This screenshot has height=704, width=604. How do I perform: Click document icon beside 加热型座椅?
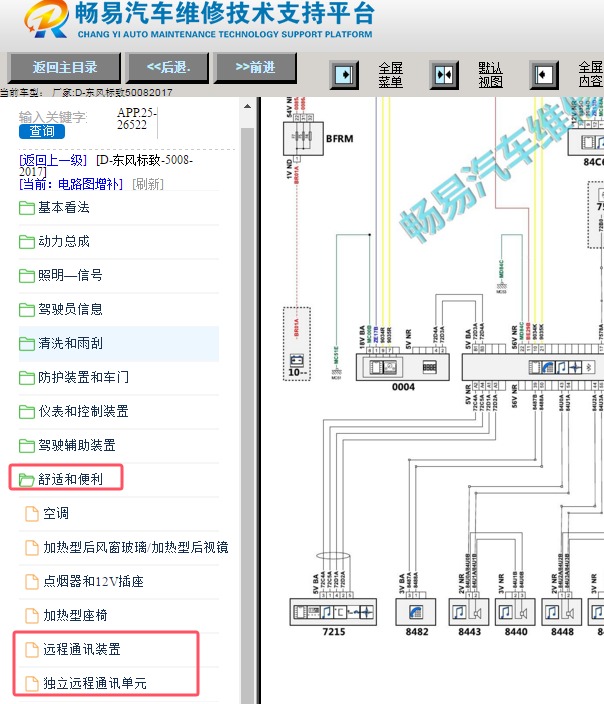[x=32, y=616]
